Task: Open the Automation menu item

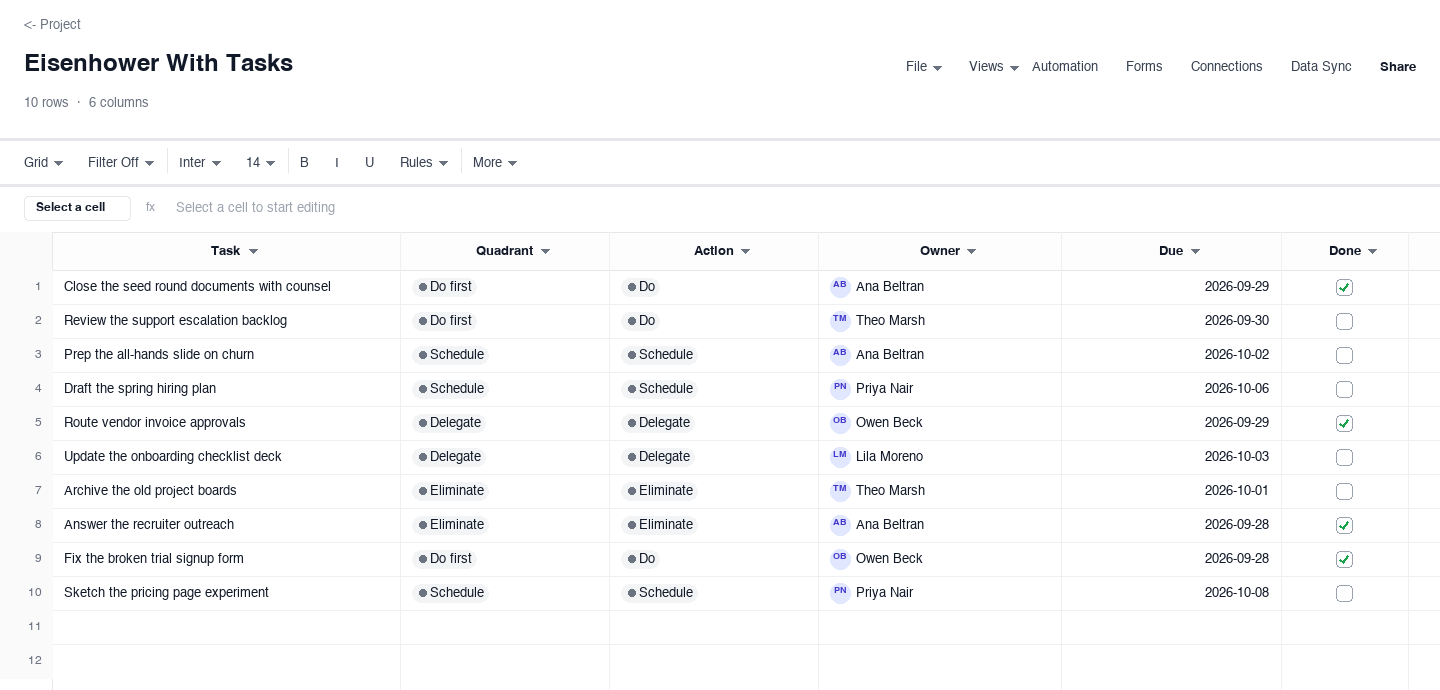Action: [x=1065, y=67]
